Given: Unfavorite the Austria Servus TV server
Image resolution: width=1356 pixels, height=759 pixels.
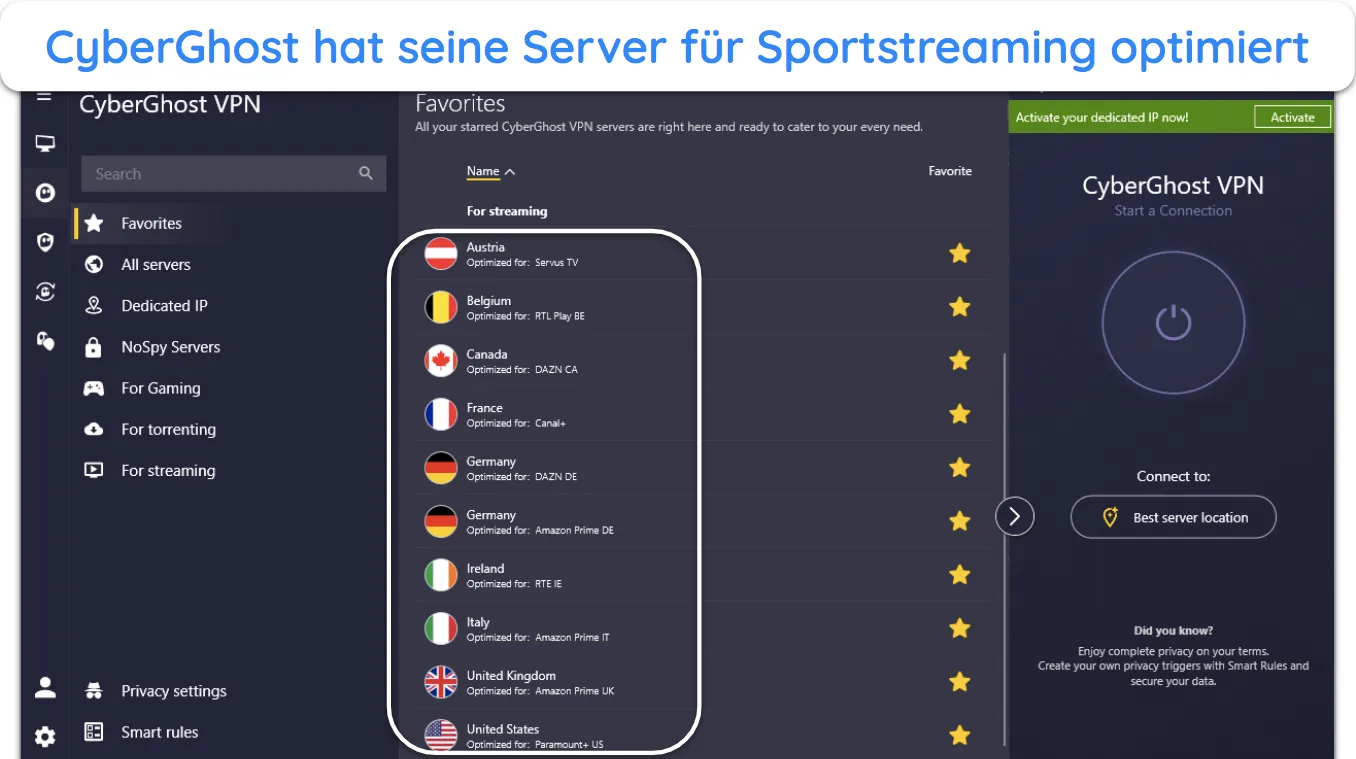Looking at the screenshot, I should [959, 254].
